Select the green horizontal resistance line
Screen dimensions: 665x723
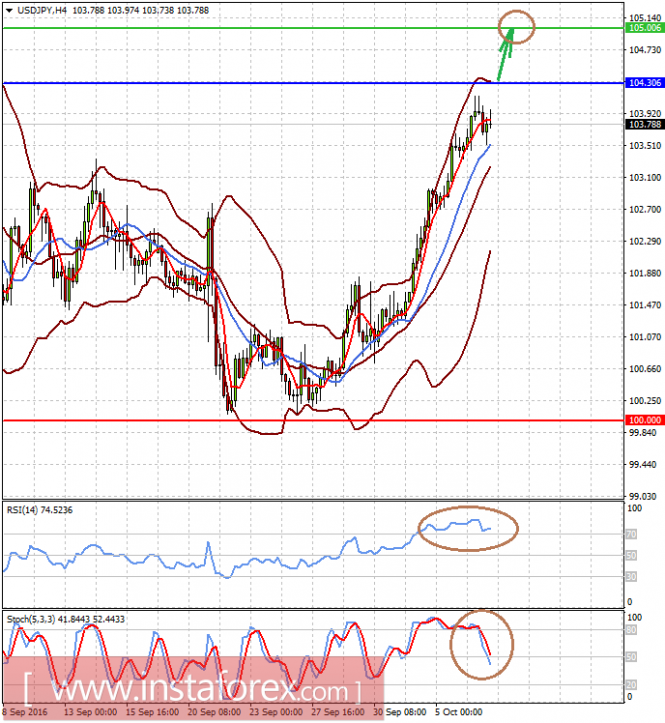tap(314, 28)
